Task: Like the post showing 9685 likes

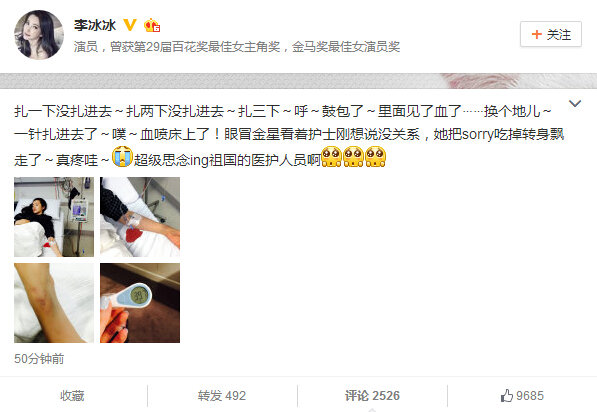Action: (x=522, y=396)
